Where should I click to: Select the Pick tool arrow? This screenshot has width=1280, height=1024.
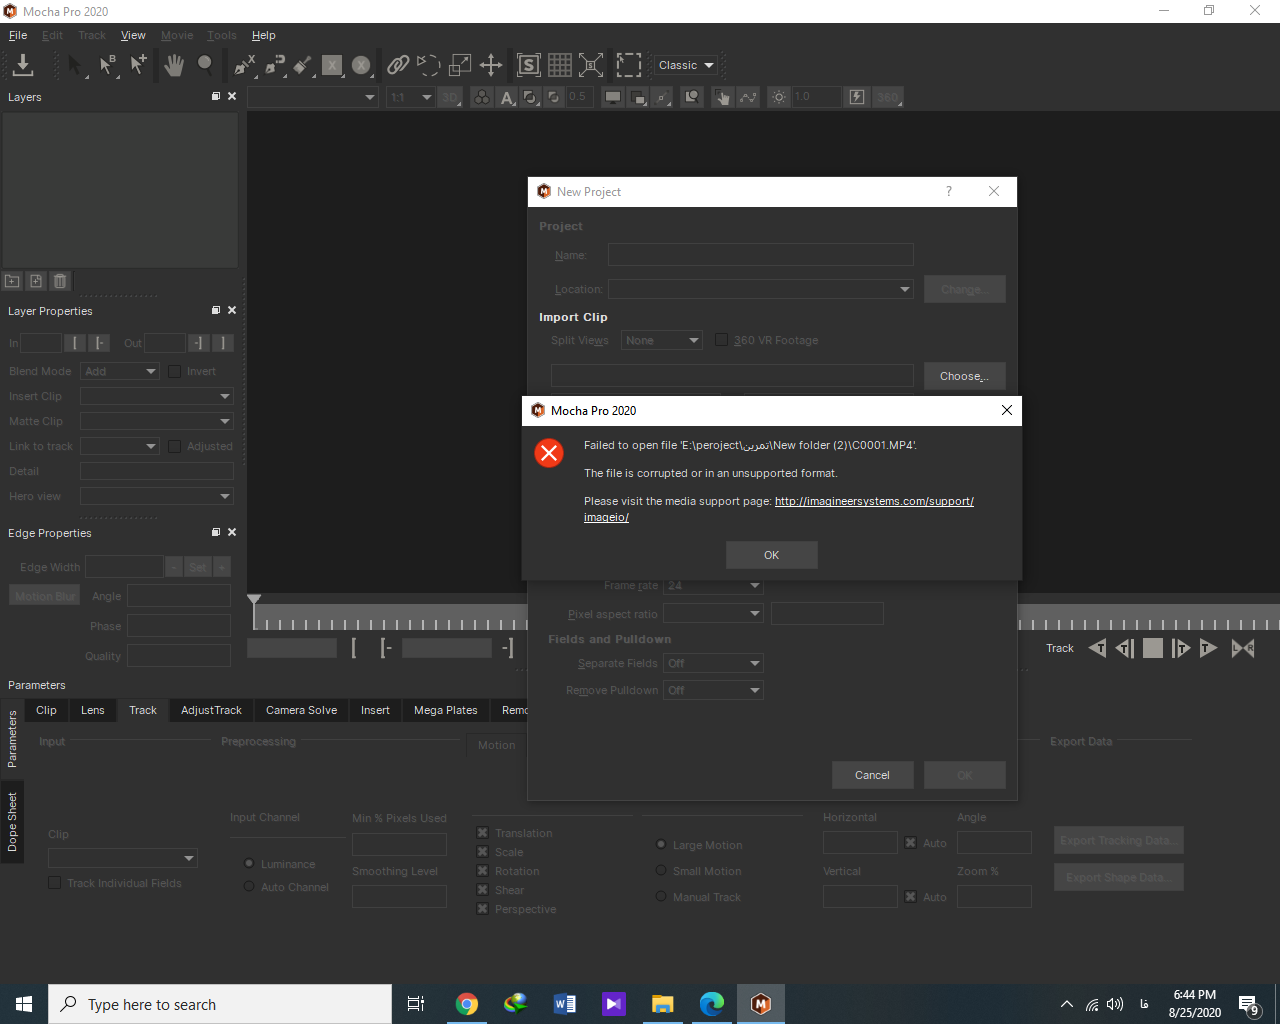point(75,65)
